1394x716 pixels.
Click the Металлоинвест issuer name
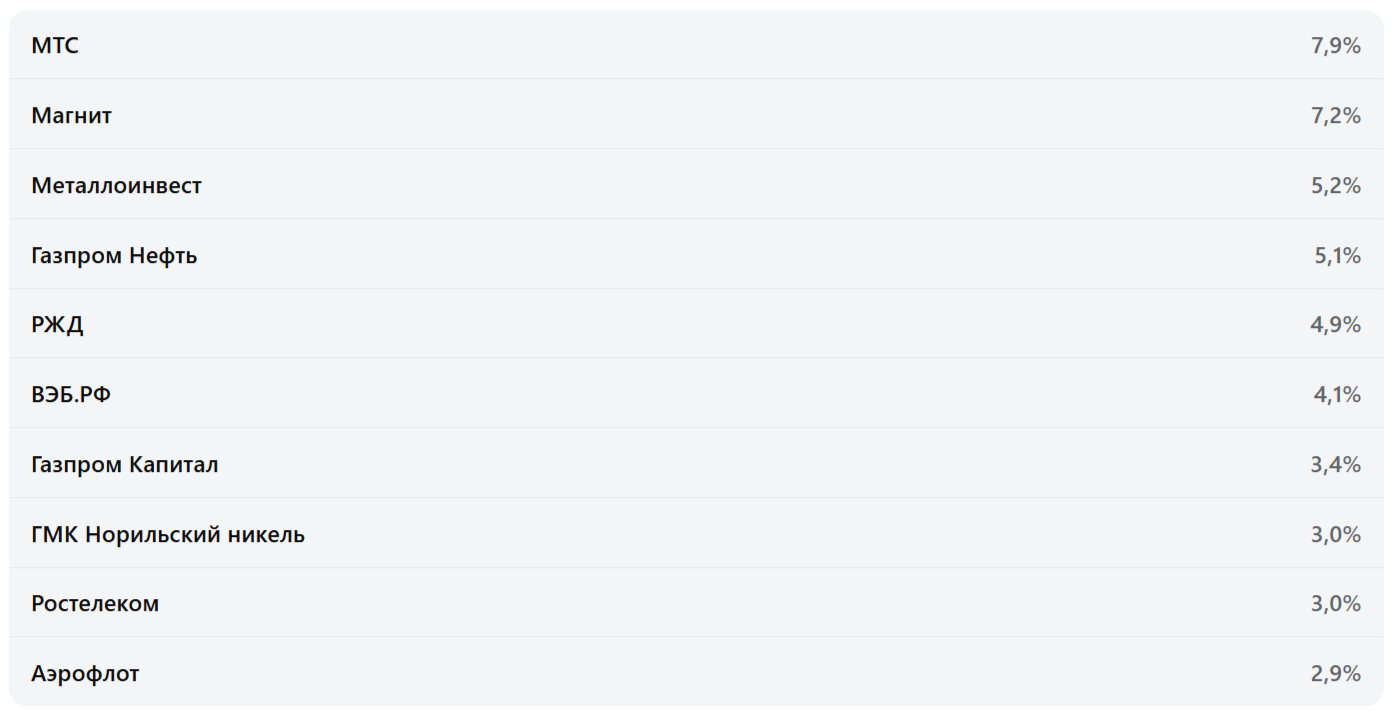(x=116, y=185)
